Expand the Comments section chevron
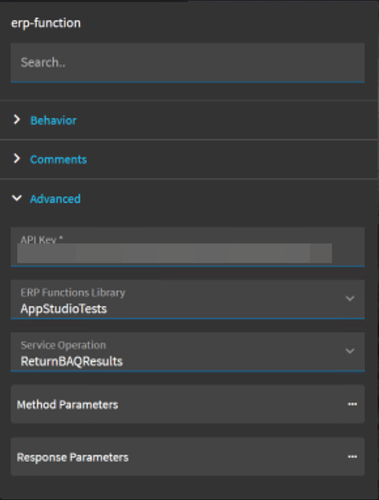 pos(17,159)
